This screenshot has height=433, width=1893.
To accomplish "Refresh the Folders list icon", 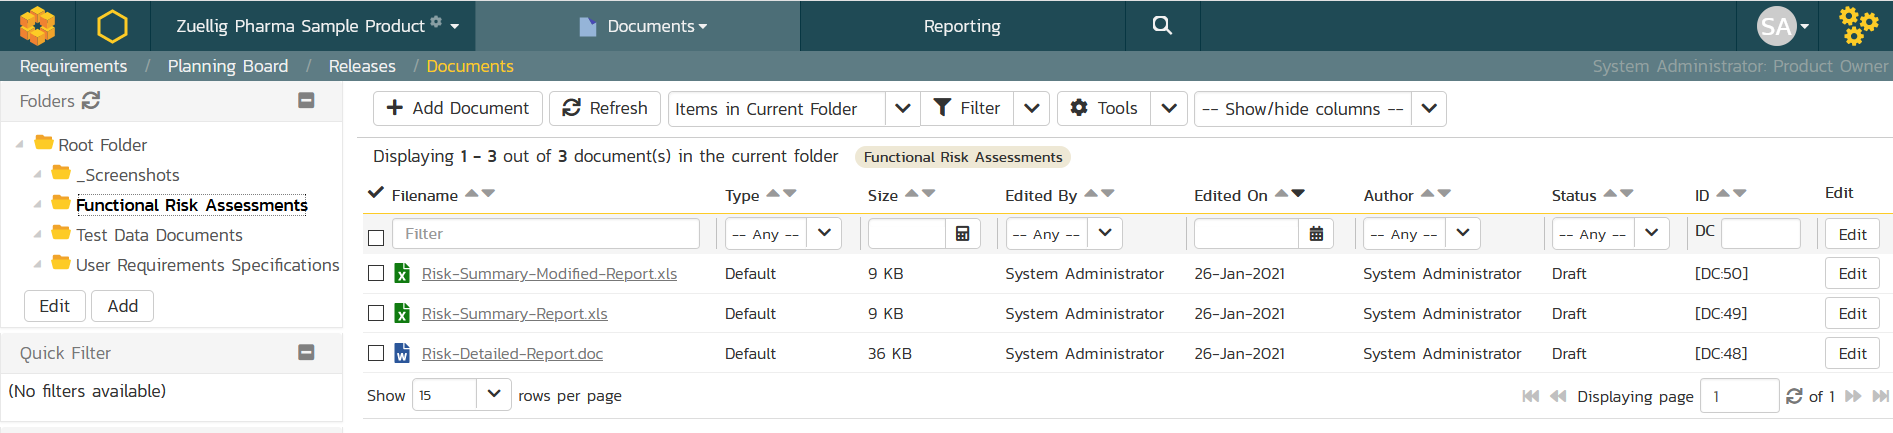I will (x=91, y=101).
